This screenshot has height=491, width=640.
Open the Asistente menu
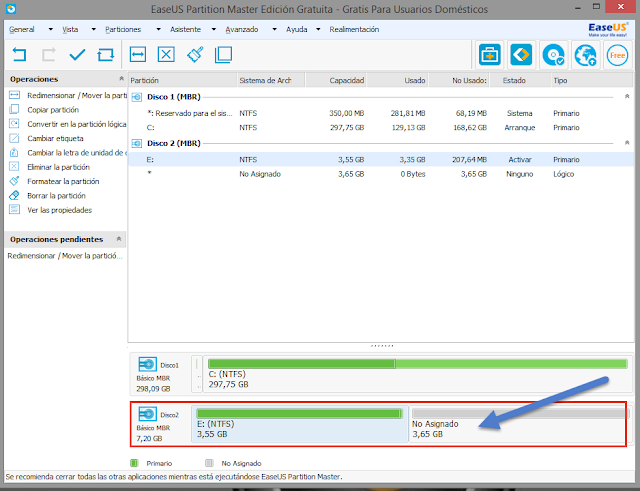click(x=185, y=29)
